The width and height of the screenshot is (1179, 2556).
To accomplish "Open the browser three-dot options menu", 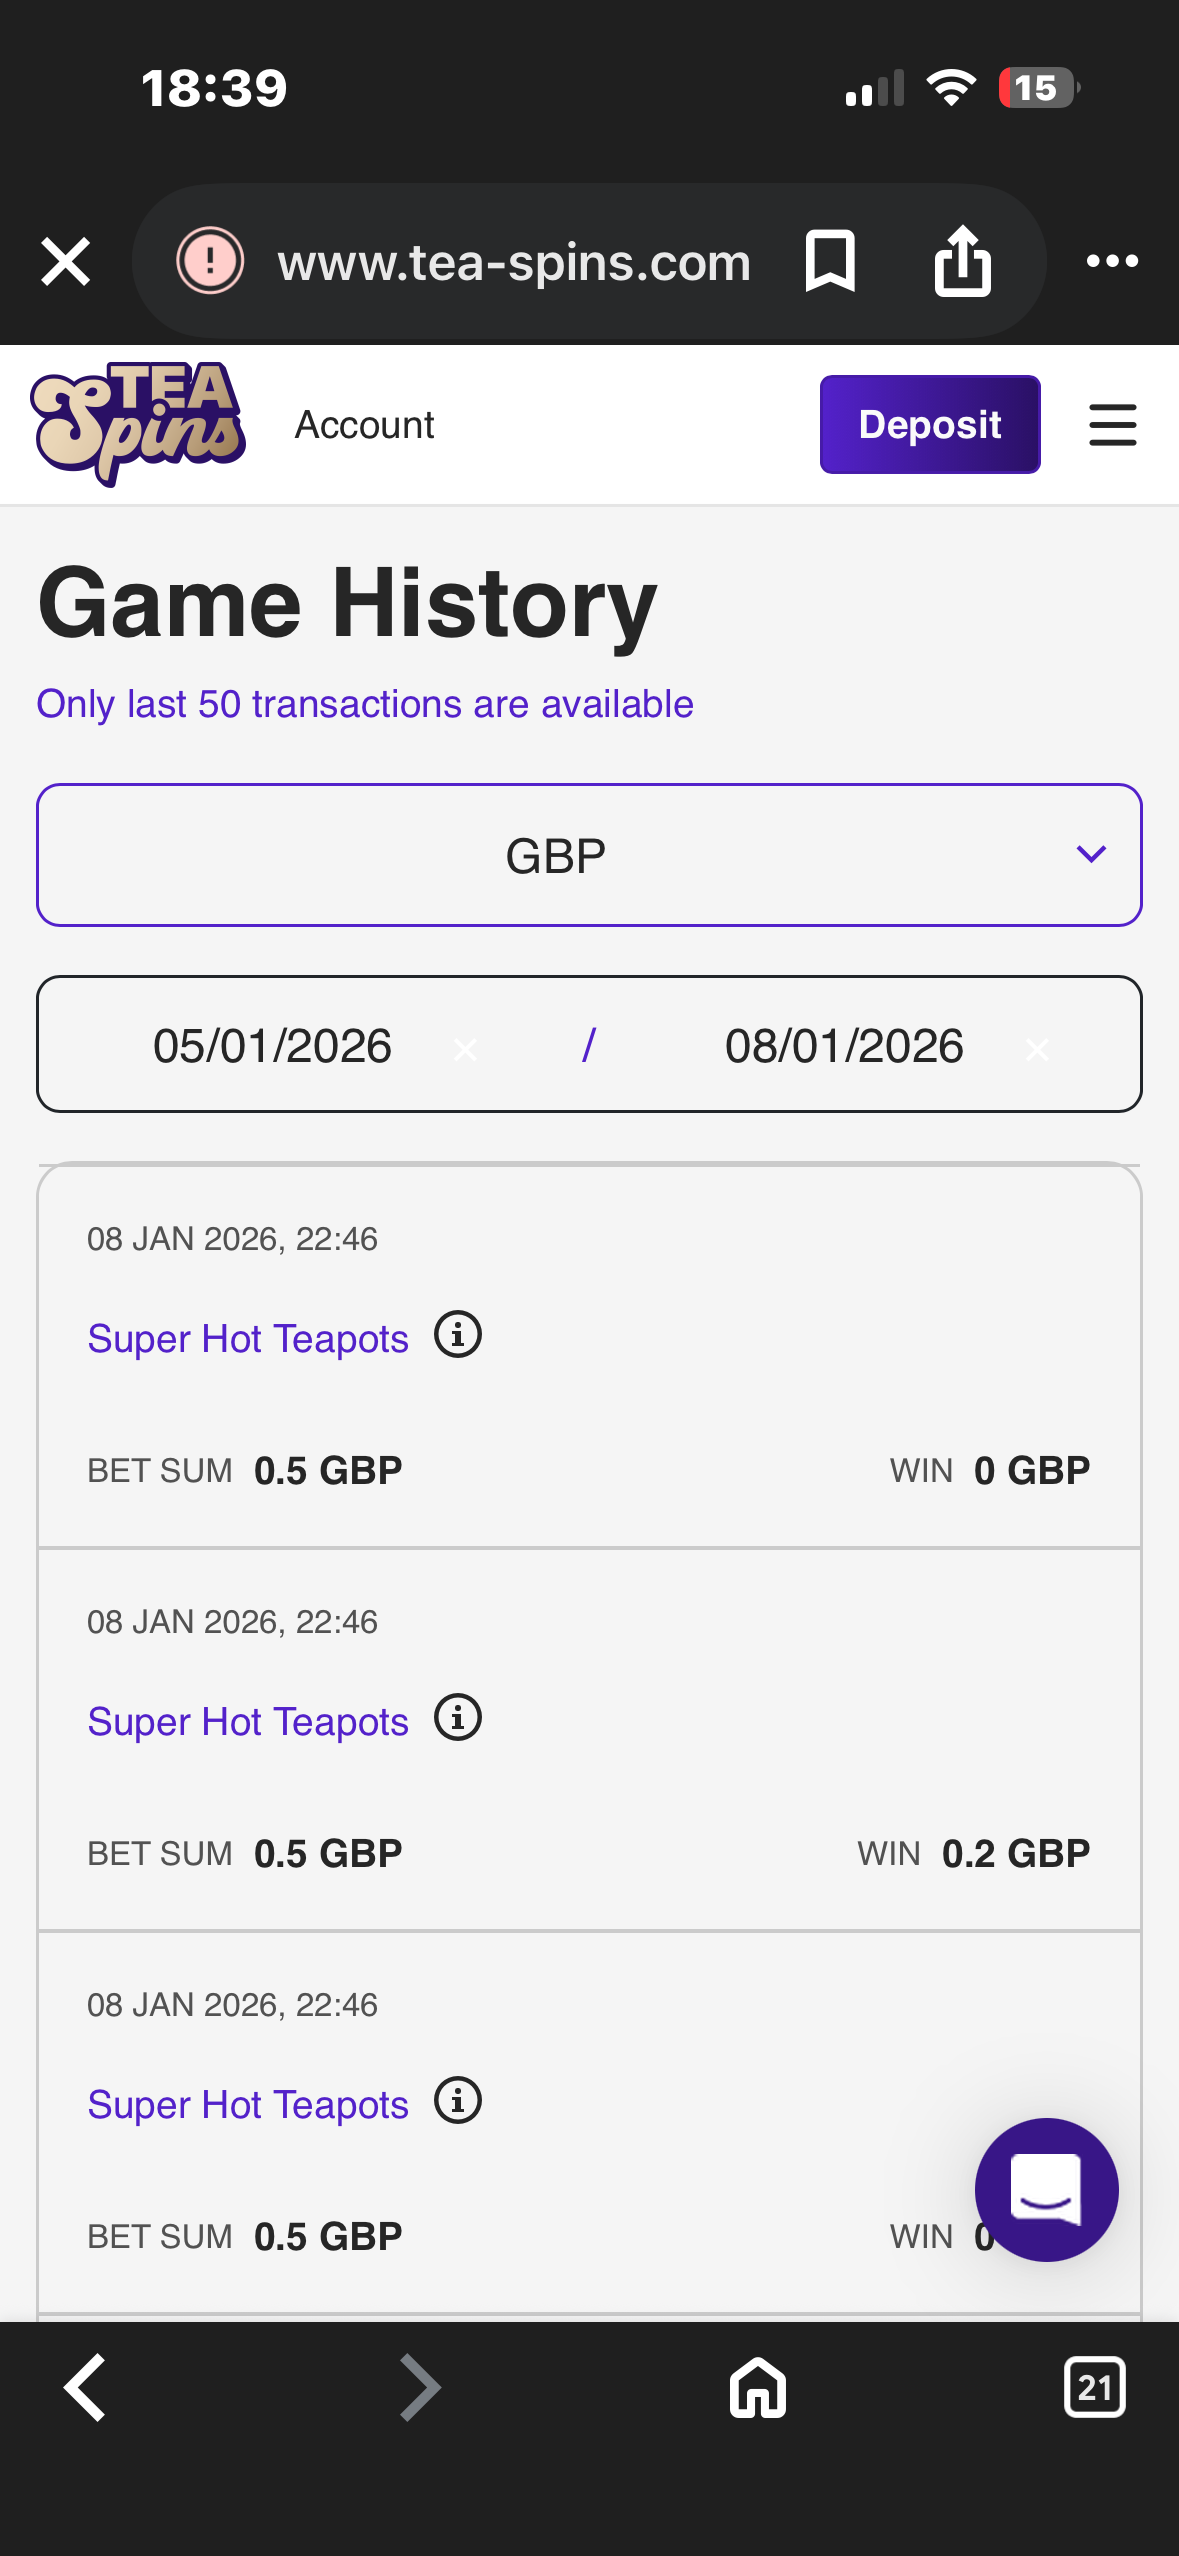I will (1112, 262).
